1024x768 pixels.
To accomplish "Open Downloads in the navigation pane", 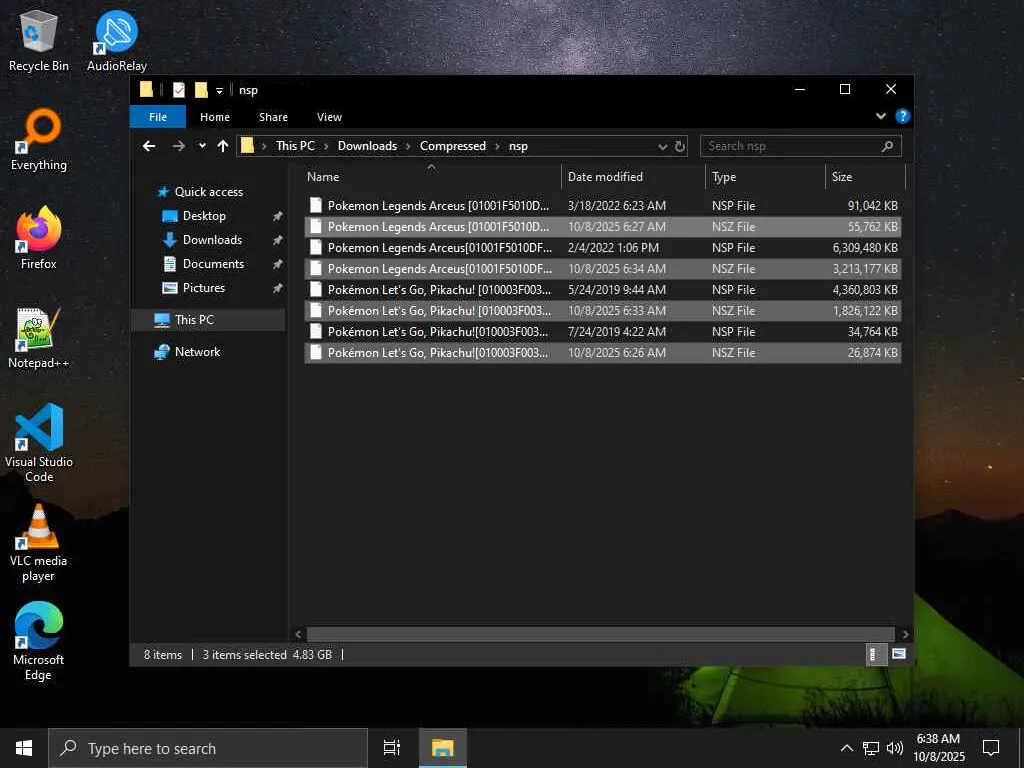I will tap(212, 240).
